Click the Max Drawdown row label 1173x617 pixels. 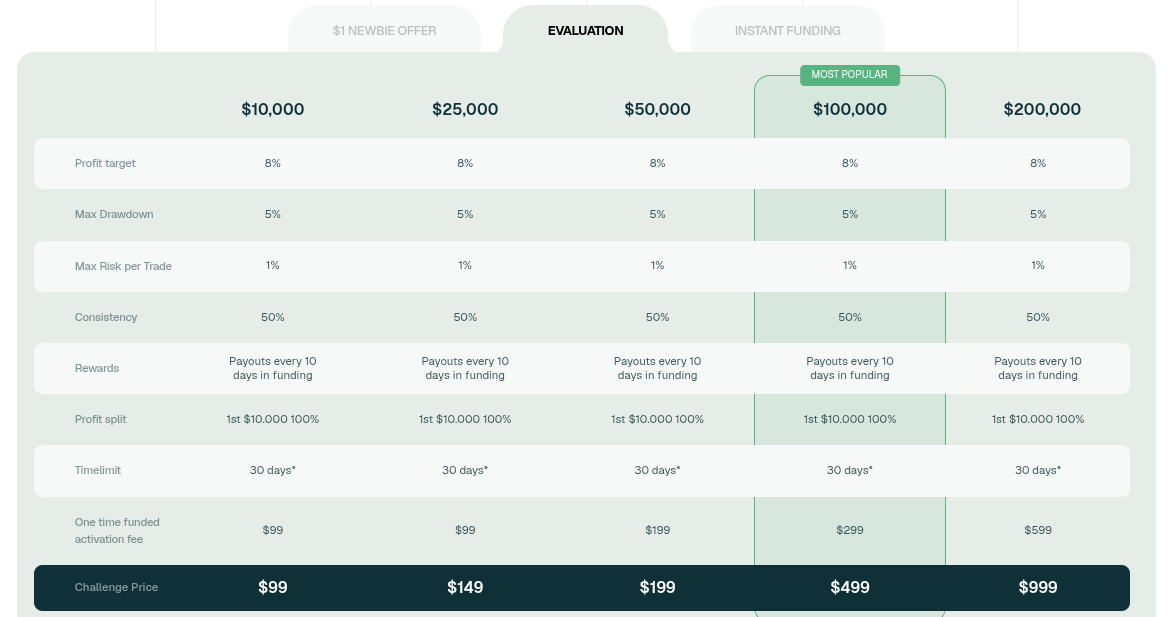pos(114,214)
